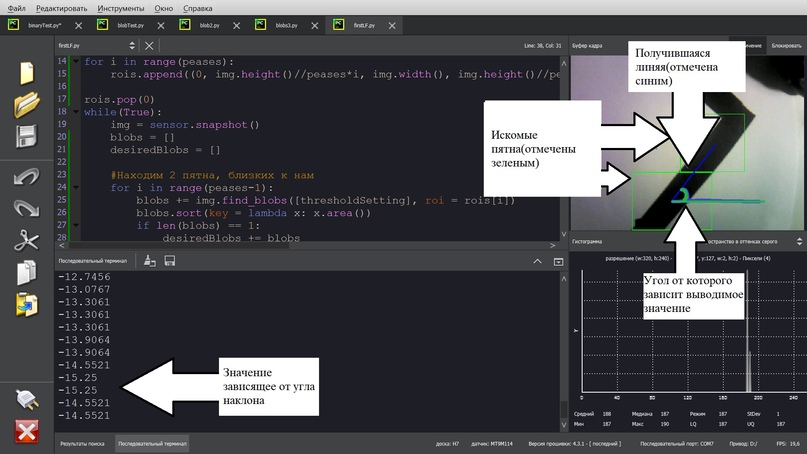Image resolution: width=807 pixels, height=454 pixels.
Task: Click the editor horizontal scrollbar left arrow
Action: pyautogui.click(x=62, y=246)
